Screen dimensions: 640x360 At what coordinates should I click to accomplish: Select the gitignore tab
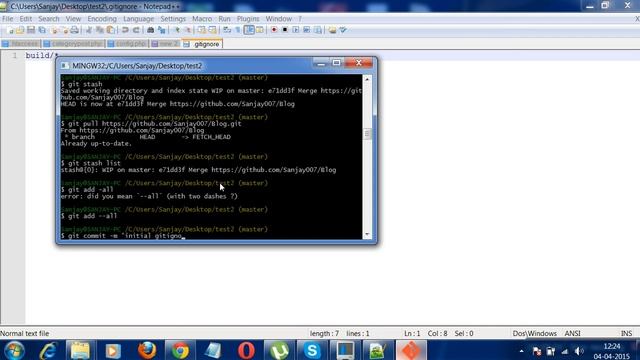click(x=202, y=44)
